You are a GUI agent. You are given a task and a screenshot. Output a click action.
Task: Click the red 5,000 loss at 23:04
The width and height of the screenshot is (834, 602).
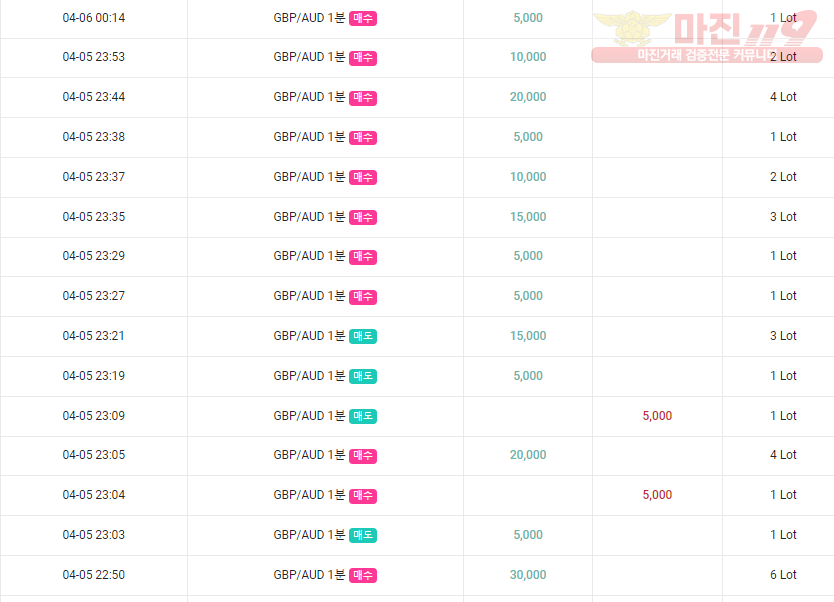pos(657,495)
